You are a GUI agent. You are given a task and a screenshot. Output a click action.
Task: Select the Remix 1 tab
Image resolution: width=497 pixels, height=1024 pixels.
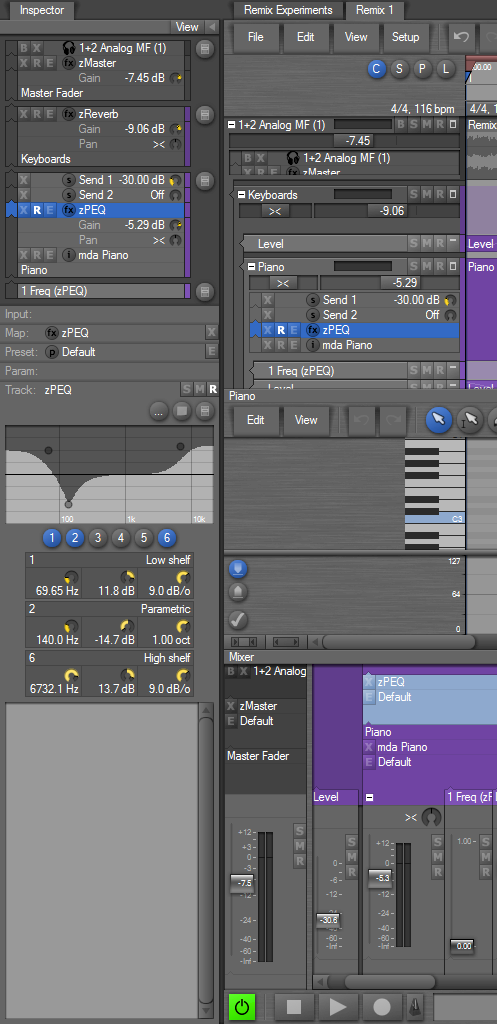tap(374, 10)
